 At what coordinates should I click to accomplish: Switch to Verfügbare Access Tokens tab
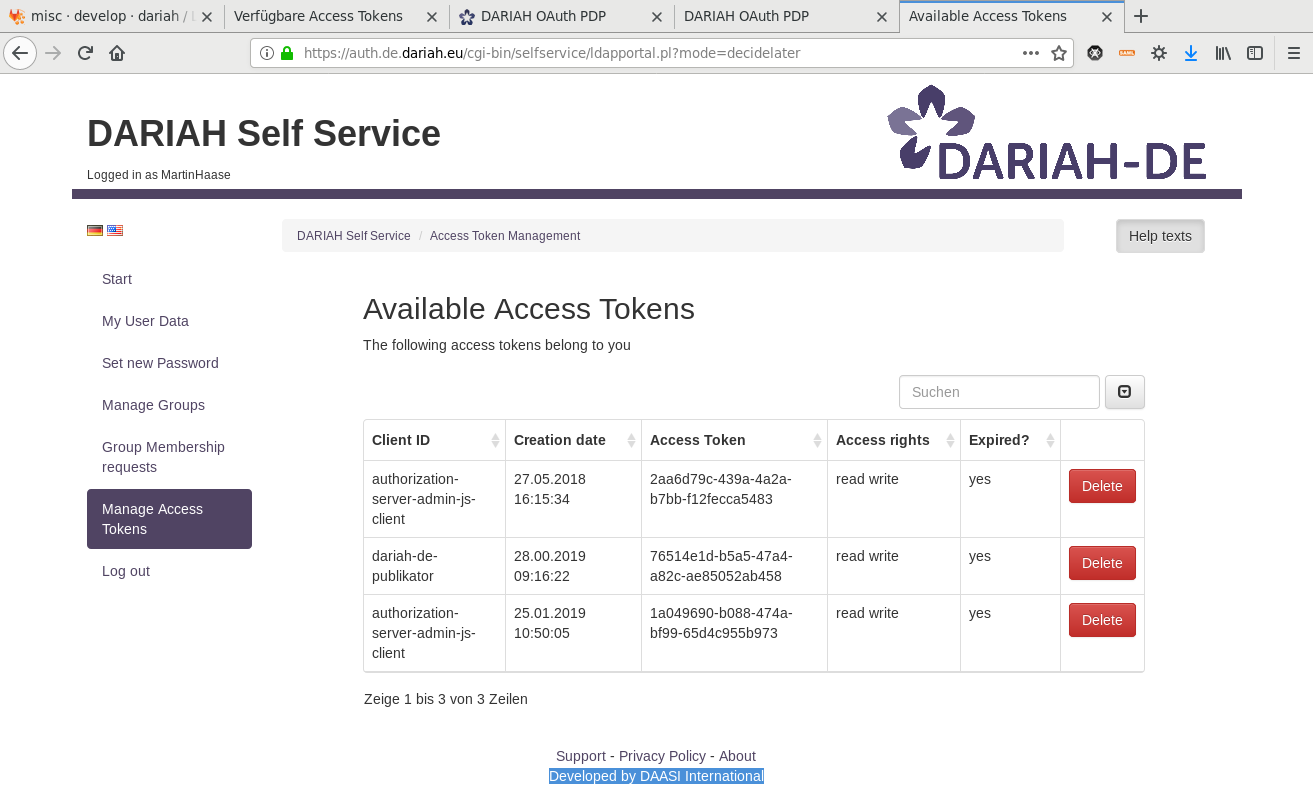(x=335, y=16)
